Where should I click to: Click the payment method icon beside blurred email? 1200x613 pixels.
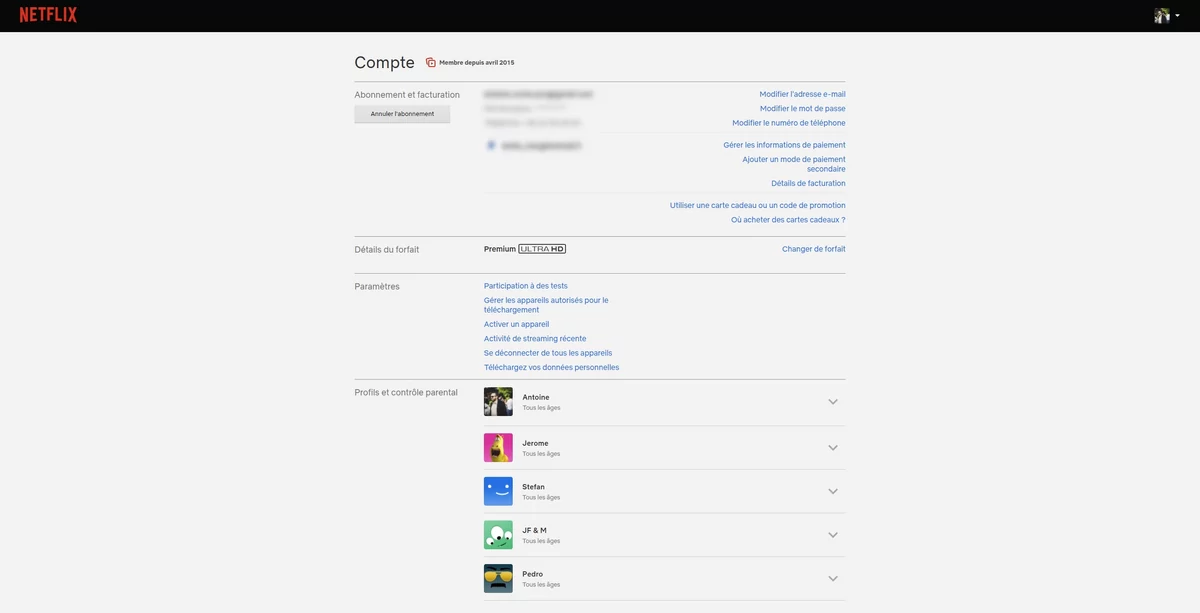(491, 145)
